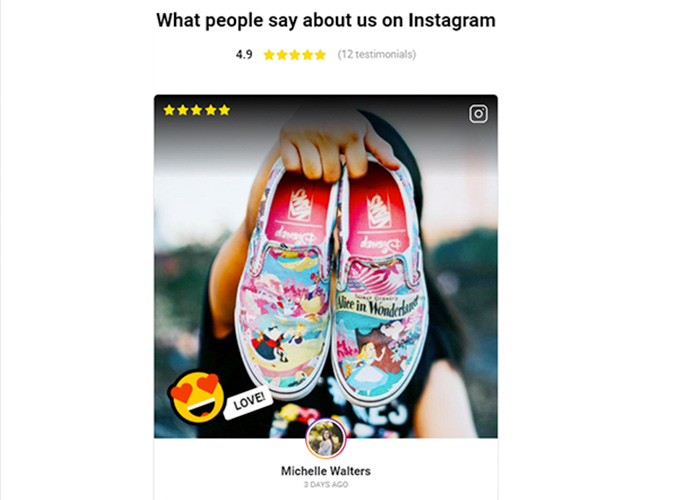The image size is (700, 500).
Task: Open the Alice in Wonderland shoes photo
Action: click(326, 266)
